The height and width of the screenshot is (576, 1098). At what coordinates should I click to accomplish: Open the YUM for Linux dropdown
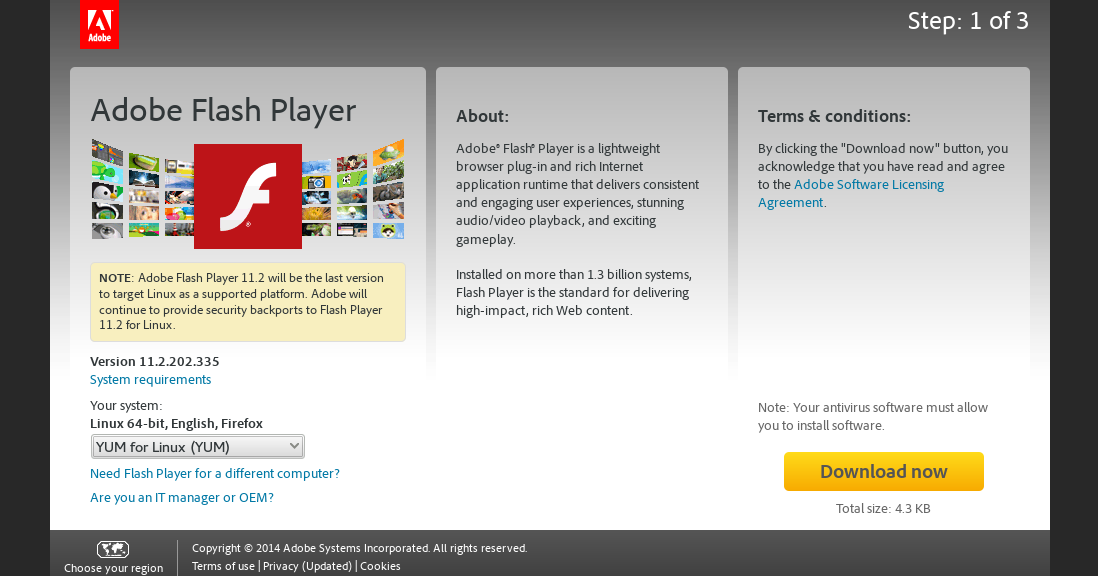[x=197, y=447]
